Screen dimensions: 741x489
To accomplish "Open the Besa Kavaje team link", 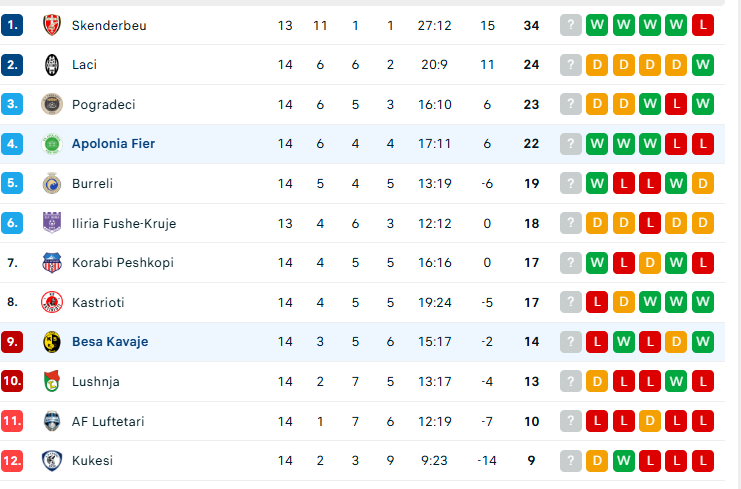I will point(110,342).
